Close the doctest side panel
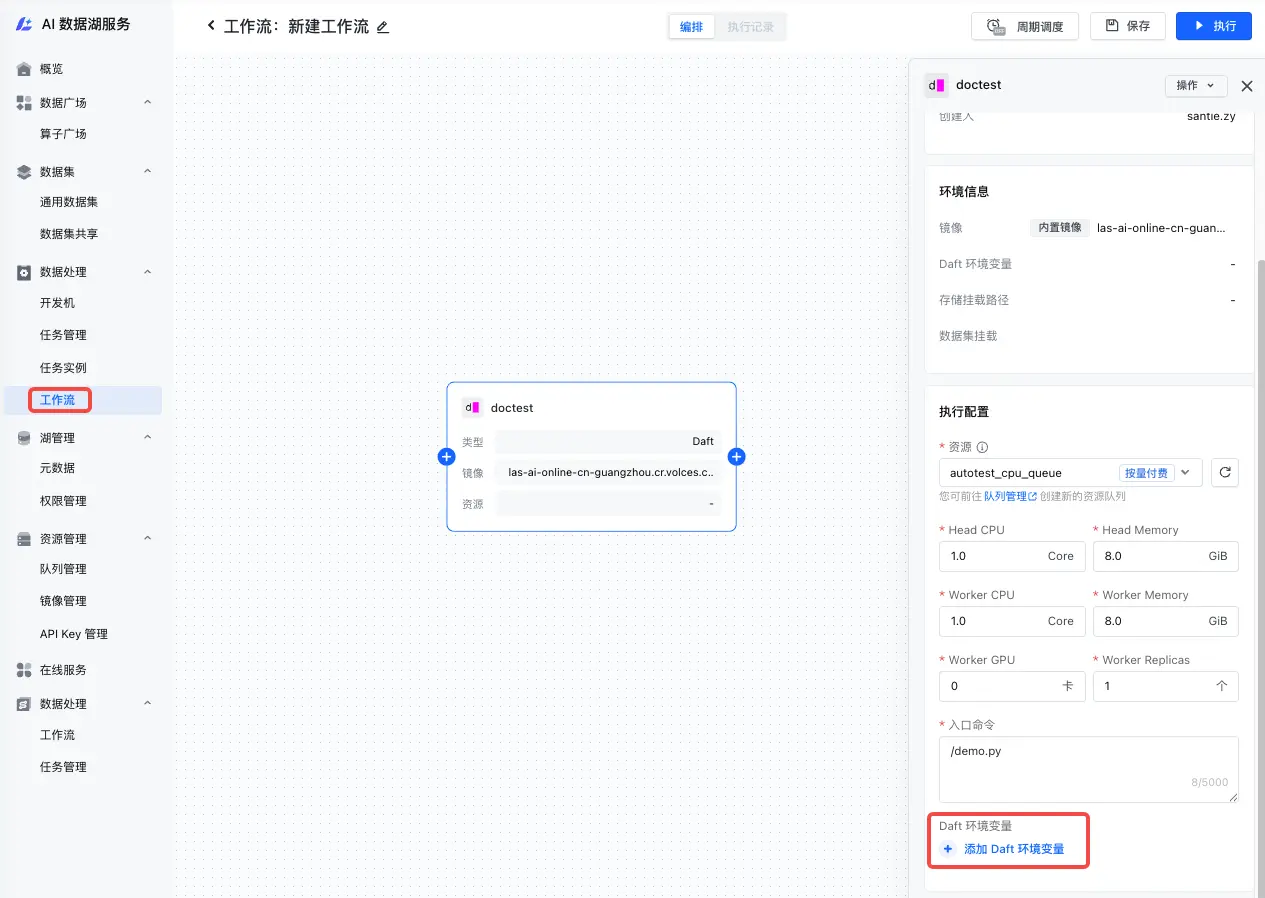Screen dimensions: 1265x898 point(1246,86)
